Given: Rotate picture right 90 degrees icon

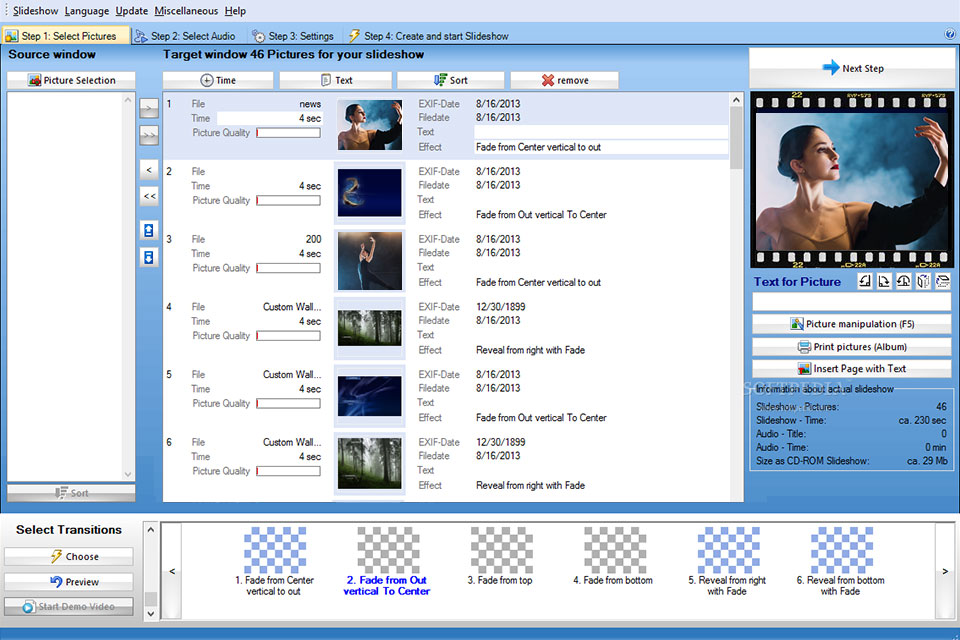Looking at the screenshot, I should click(x=884, y=281).
